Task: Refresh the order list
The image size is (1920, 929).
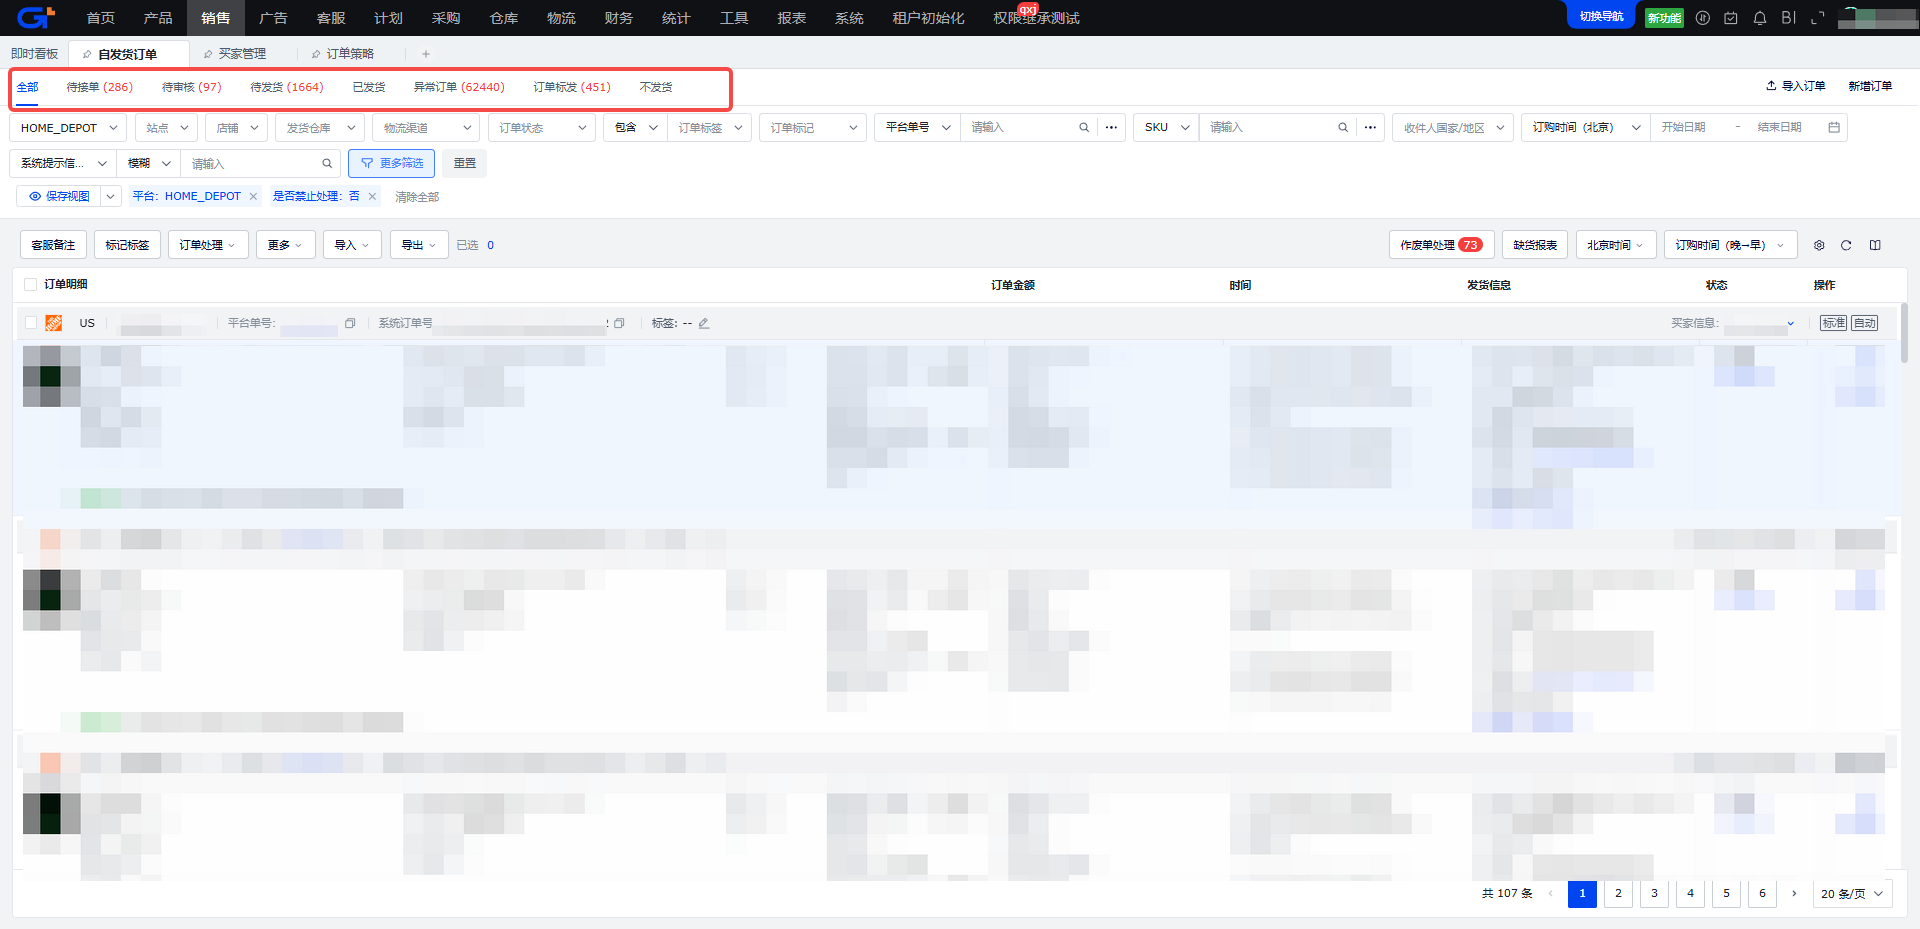Action: coord(1846,245)
